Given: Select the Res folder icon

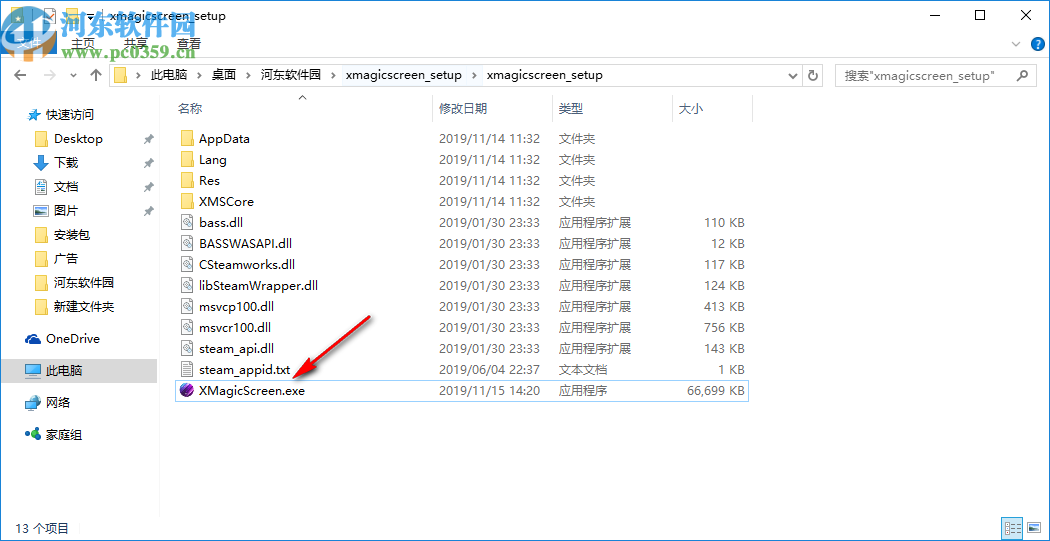Looking at the screenshot, I should (x=187, y=181).
